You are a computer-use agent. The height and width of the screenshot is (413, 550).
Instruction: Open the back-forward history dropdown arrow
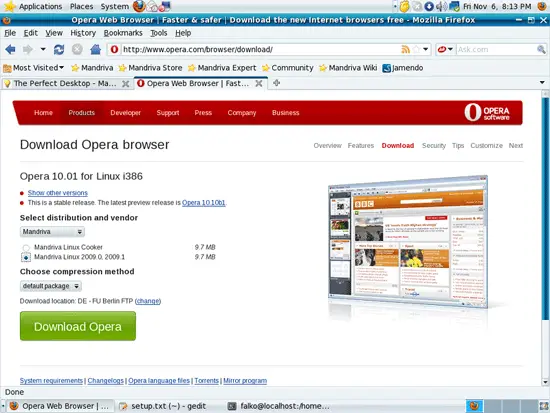pos(43,49)
